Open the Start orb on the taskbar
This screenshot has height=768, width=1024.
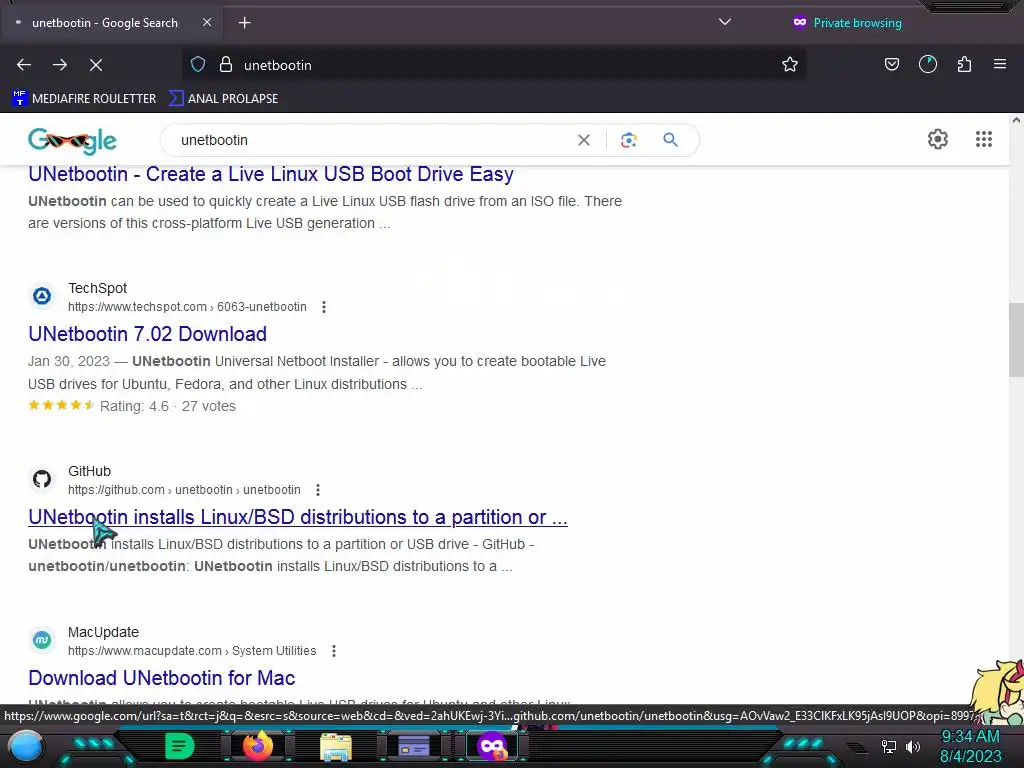tap(26, 746)
